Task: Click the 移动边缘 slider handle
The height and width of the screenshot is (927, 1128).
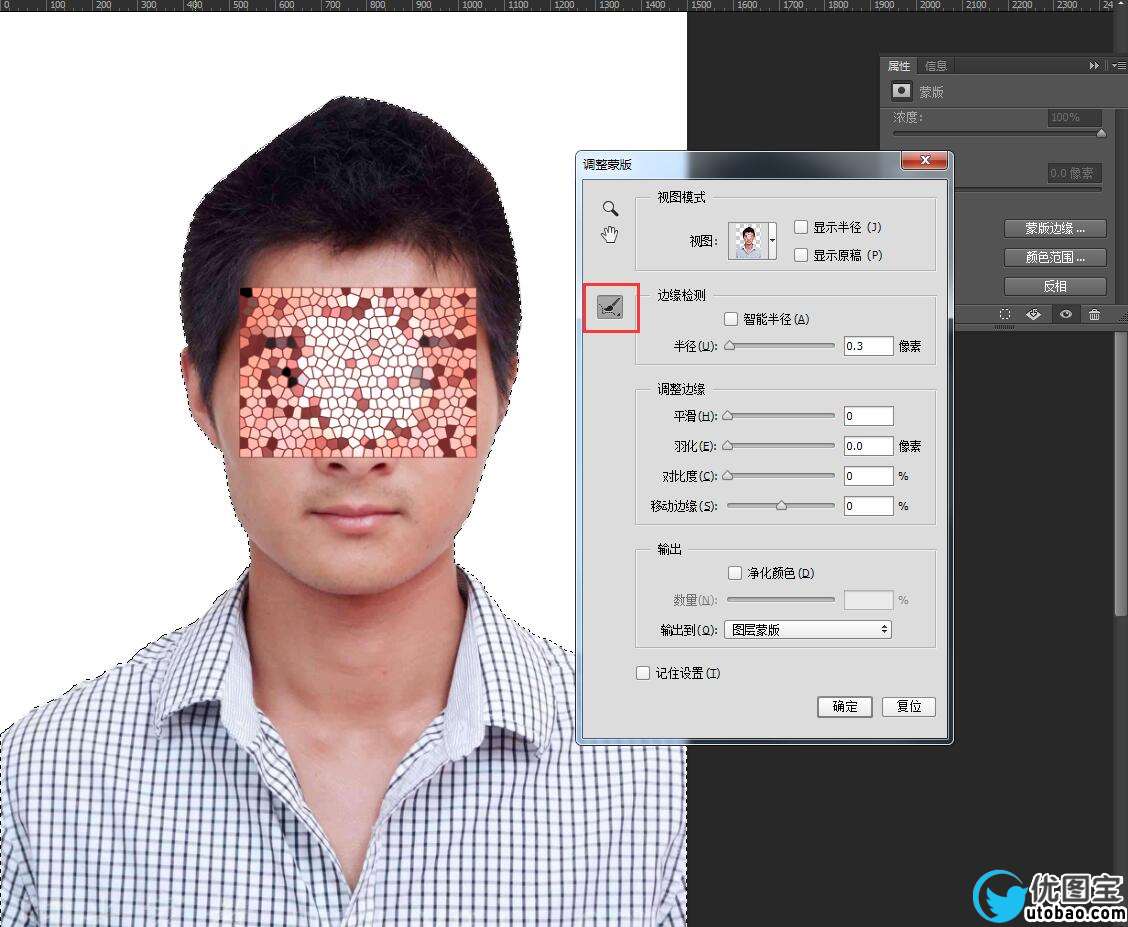Action: [781, 506]
